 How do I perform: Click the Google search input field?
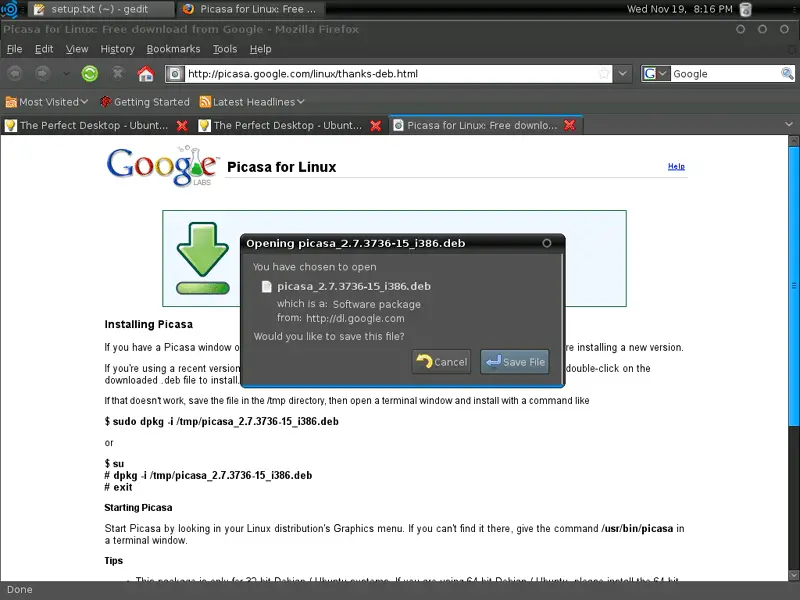point(725,74)
